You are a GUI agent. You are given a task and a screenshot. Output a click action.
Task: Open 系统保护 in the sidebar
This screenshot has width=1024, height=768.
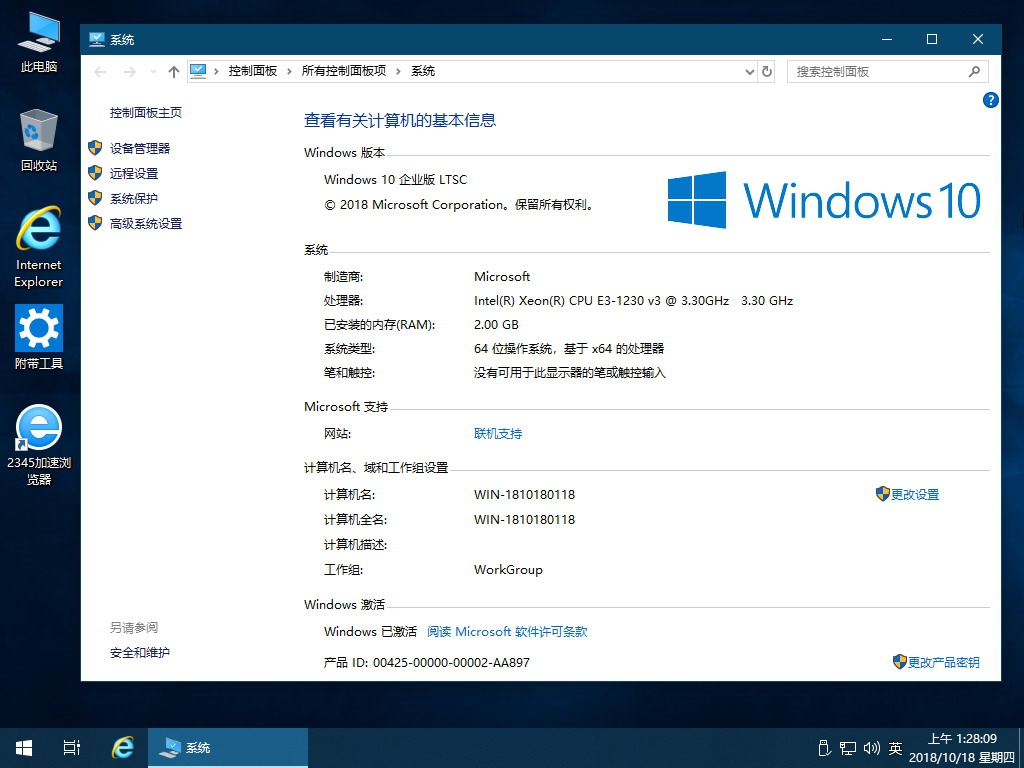tap(134, 199)
